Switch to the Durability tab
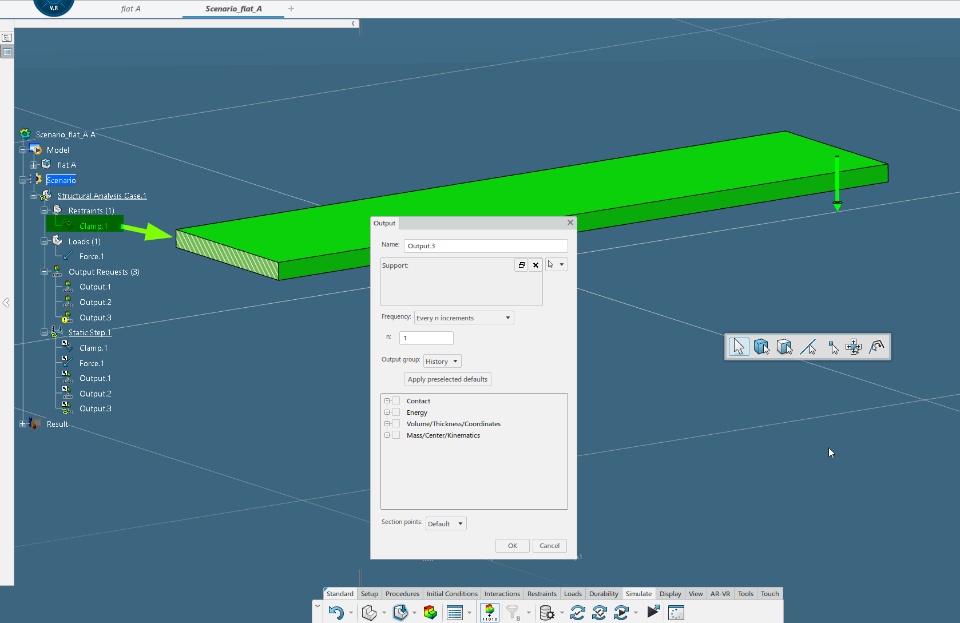This screenshot has width=960, height=623. pyautogui.click(x=604, y=594)
